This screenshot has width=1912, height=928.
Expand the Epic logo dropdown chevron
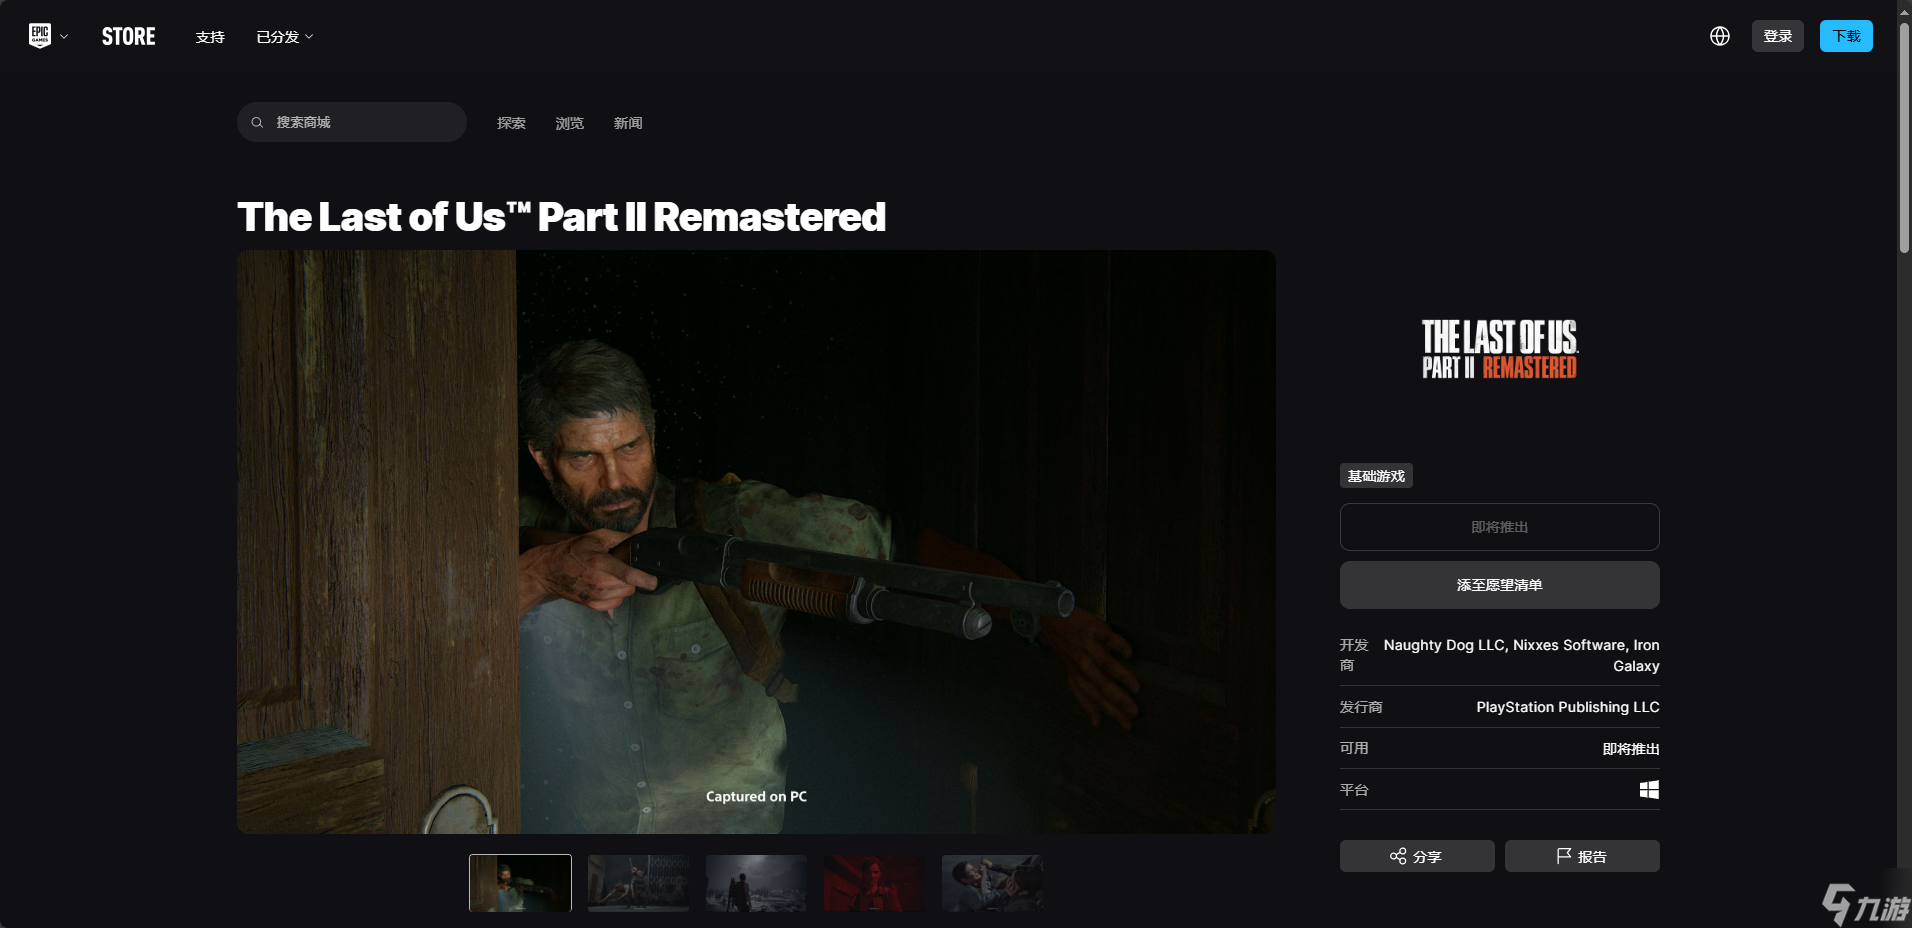(64, 37)
